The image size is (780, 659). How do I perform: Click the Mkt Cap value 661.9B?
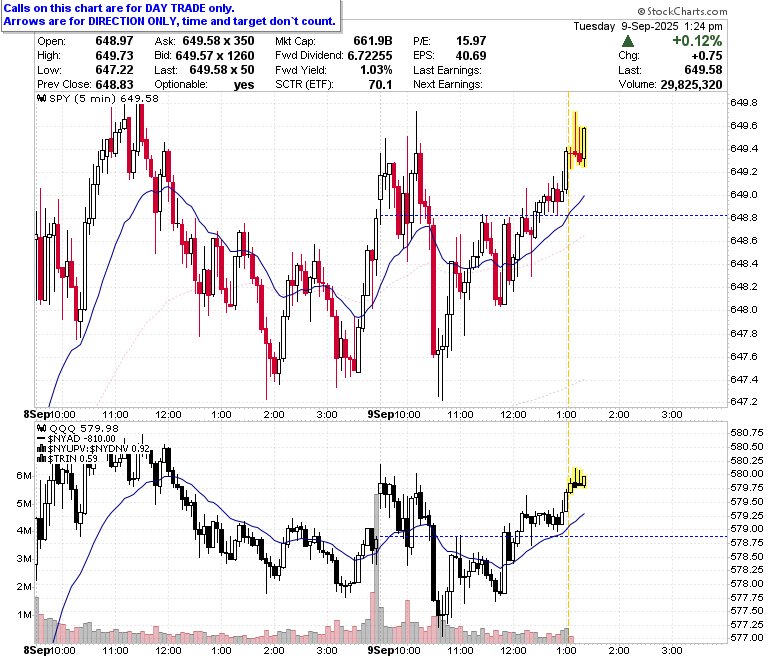(x=373, y=41)
